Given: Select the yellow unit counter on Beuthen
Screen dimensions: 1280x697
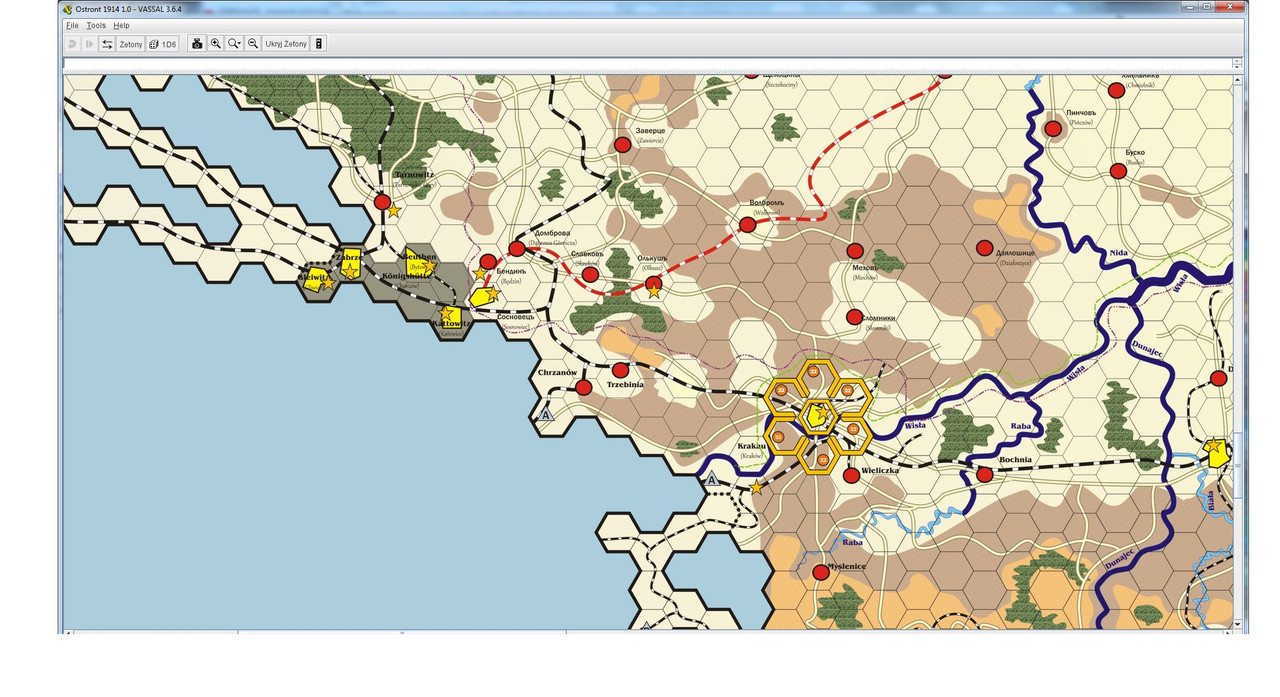Looking at the screenshot, I should 419,263.
